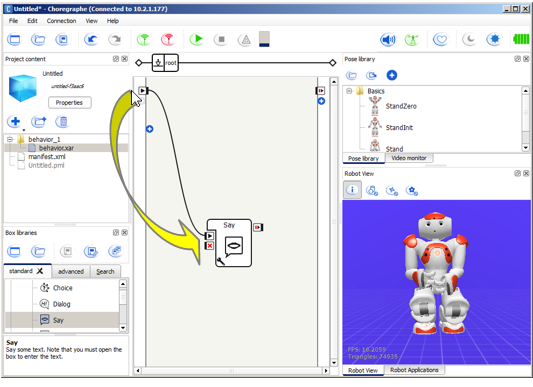The image size is (533, 387).
Task: Click the Say box onStop red X input
Action: (210, 246)
